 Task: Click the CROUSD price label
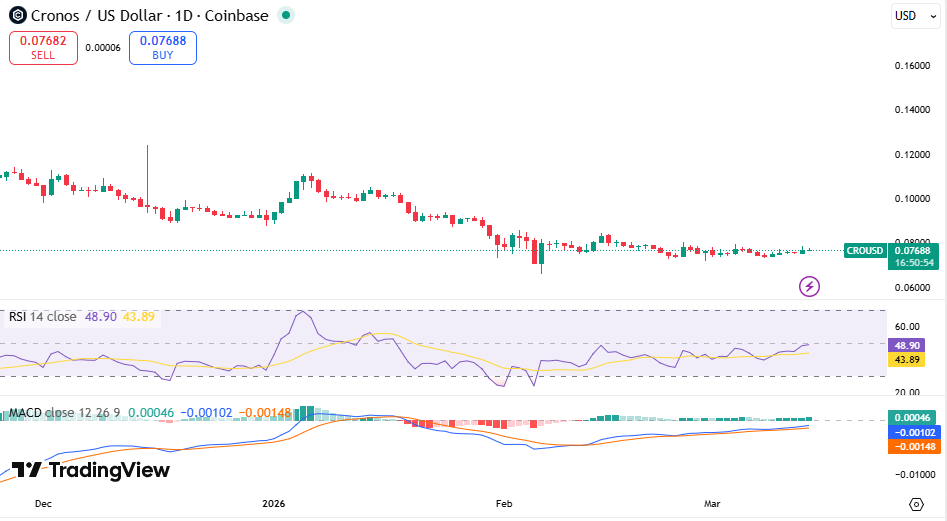(x=865, y=251)
